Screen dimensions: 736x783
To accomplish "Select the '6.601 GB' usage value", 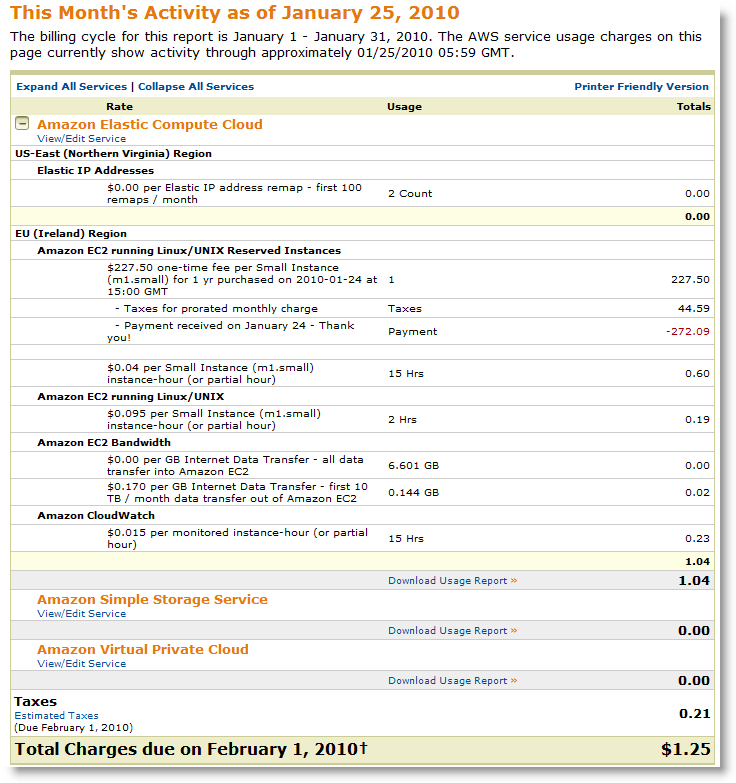I will (x=413, y=465).
